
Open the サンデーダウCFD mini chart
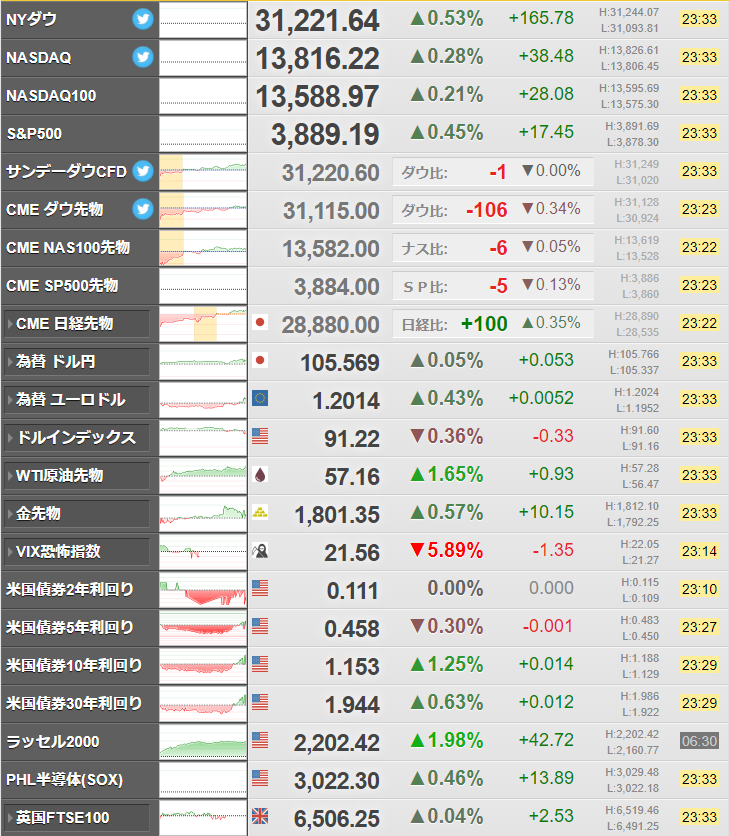pos(203,172)
